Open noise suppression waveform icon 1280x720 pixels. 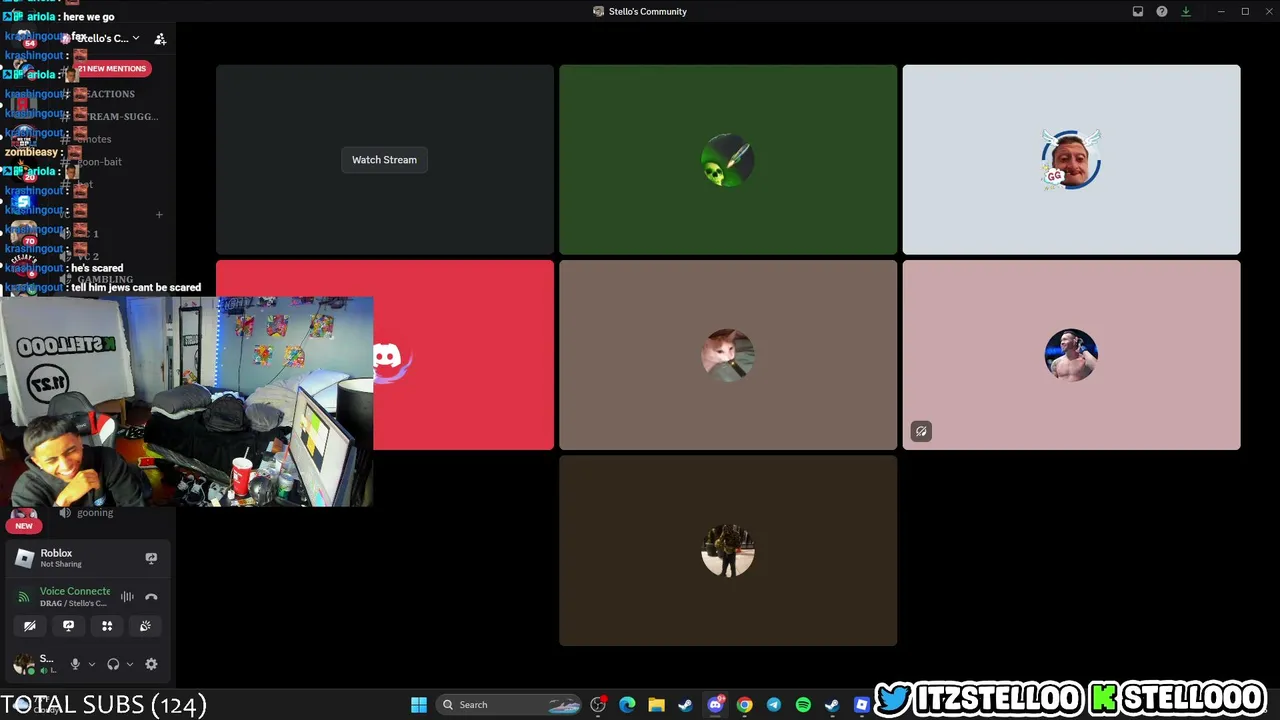(x=127, y=597)
